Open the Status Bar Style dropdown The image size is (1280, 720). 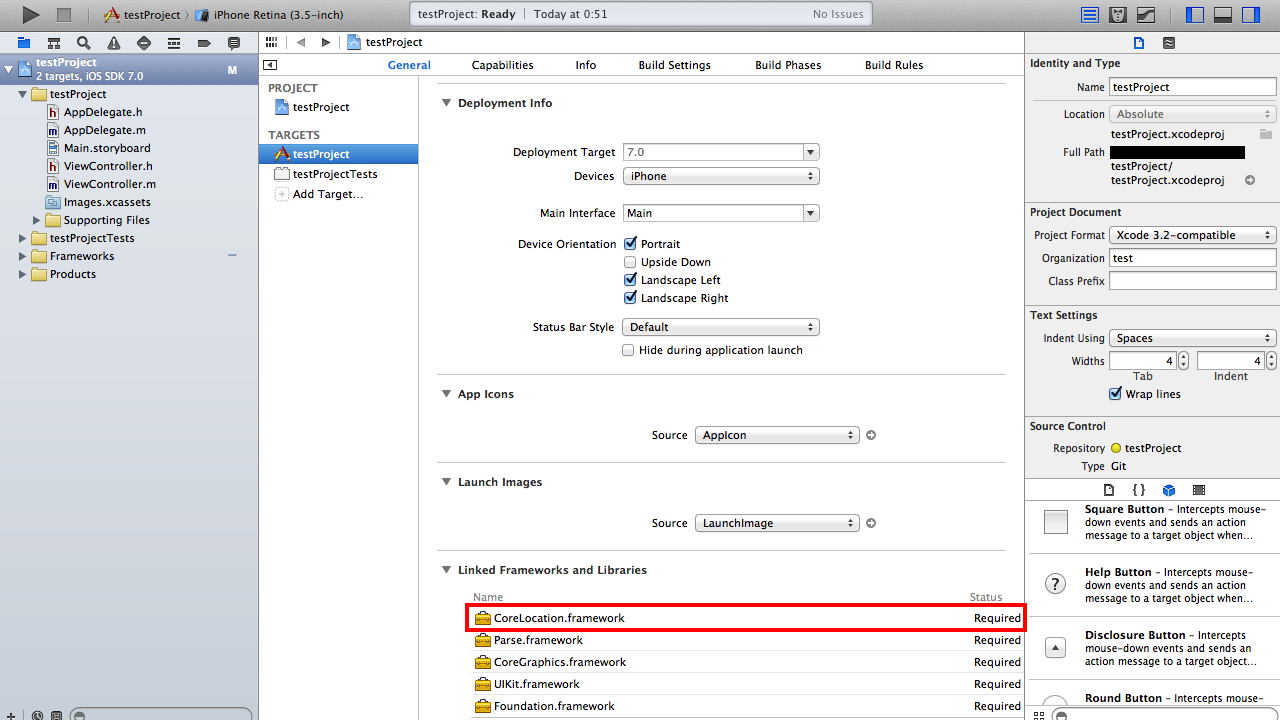[x=721, y=327]
